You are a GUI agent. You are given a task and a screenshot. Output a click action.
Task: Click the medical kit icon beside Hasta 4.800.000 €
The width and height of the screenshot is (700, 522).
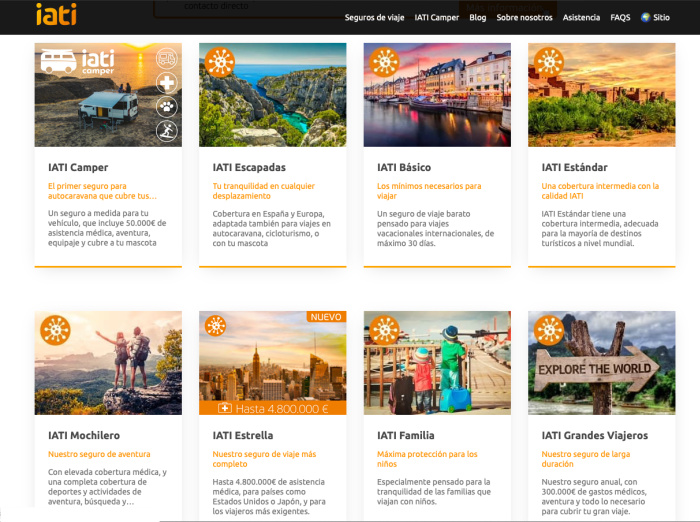pos(225,408)
